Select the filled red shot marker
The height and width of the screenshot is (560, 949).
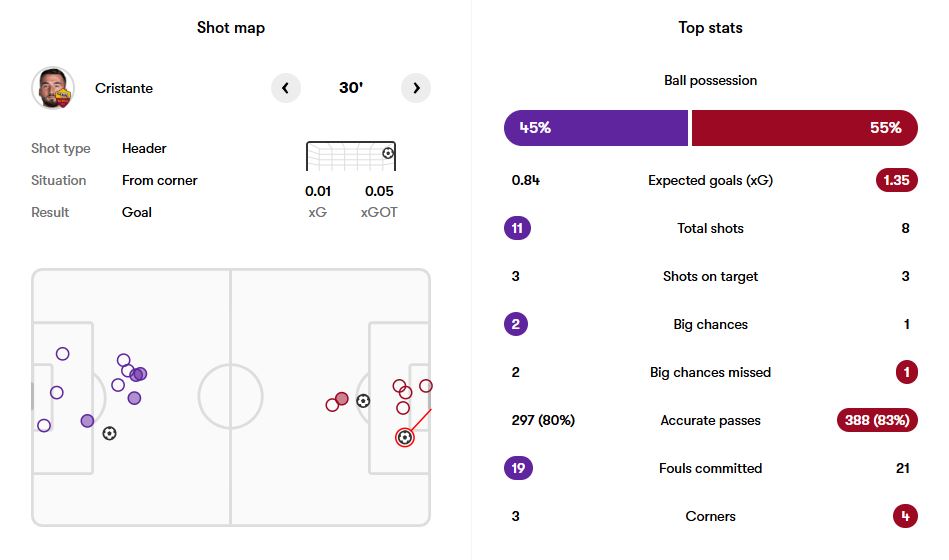pos(342,399)
